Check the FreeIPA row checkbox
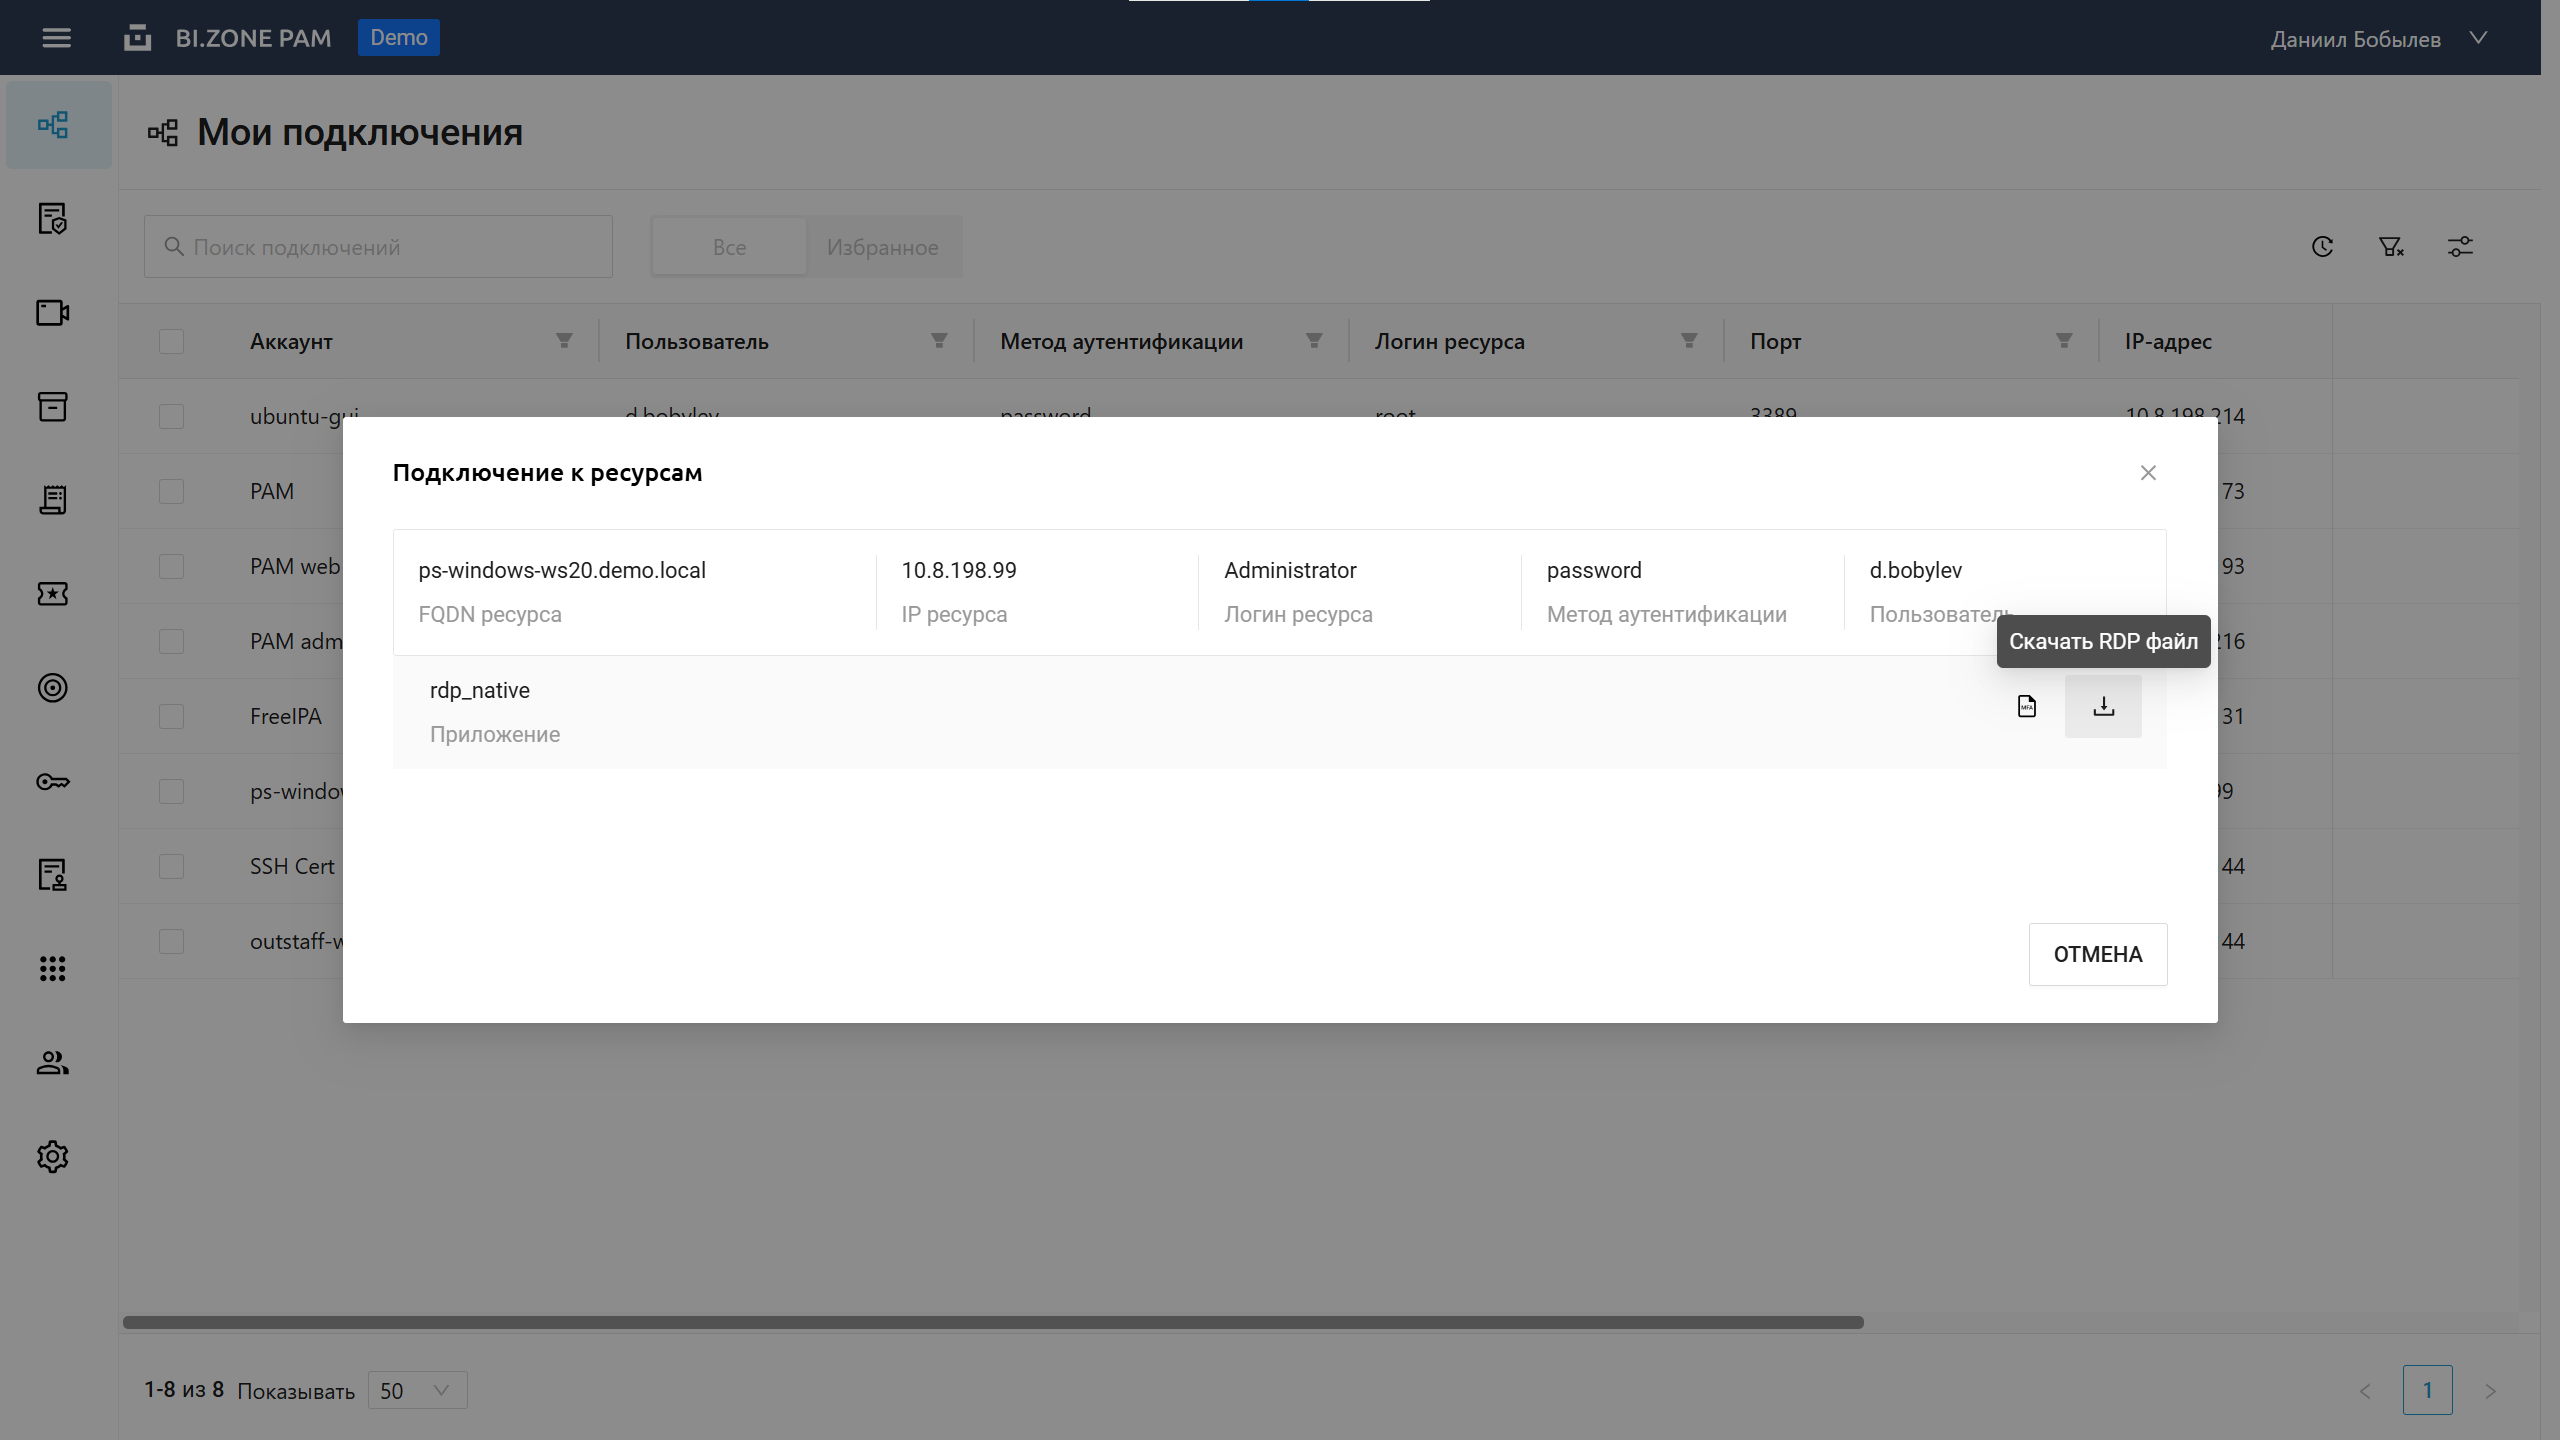The image size is (2560, 1440). (170, 716)
